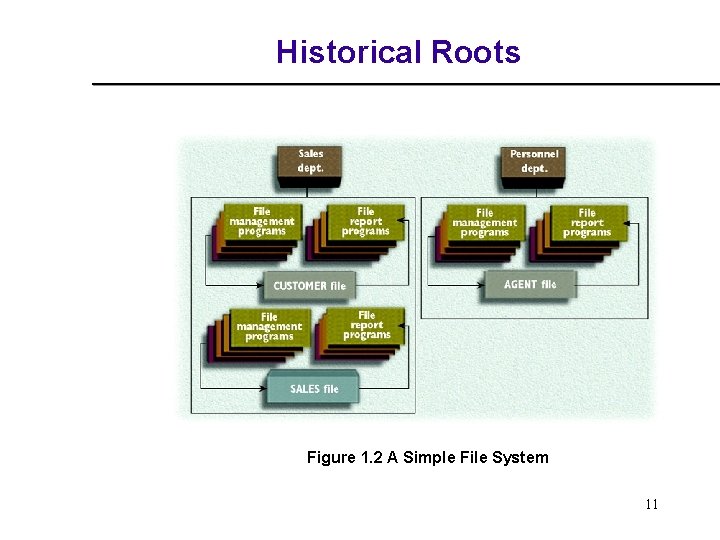Select the 'Personnel dept.' box
This screenshot has width=720, height=540.
[x=533, y=168]
